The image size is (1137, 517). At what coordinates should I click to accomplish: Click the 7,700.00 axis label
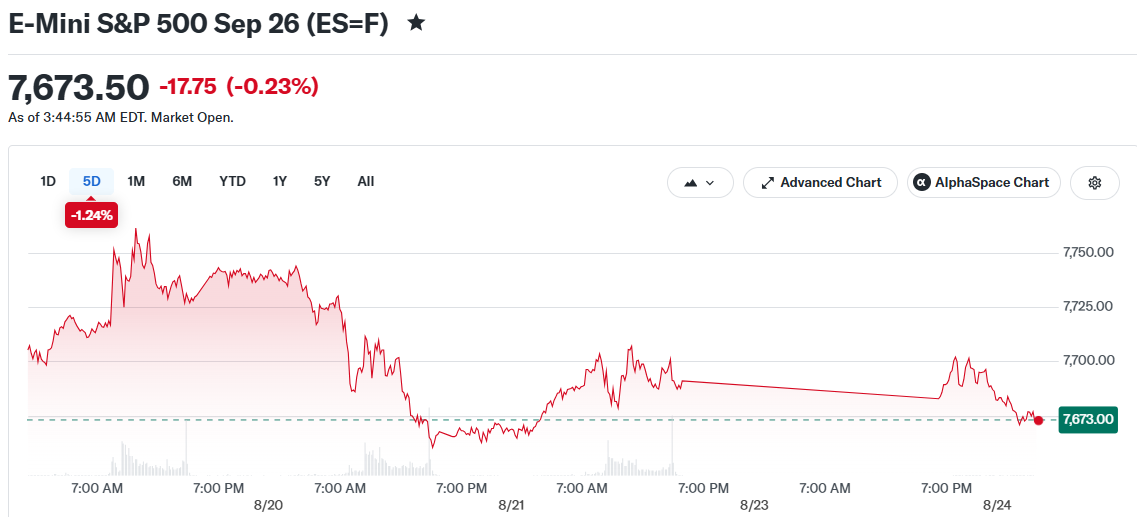pyautogui.click(x=1088, y=360)
